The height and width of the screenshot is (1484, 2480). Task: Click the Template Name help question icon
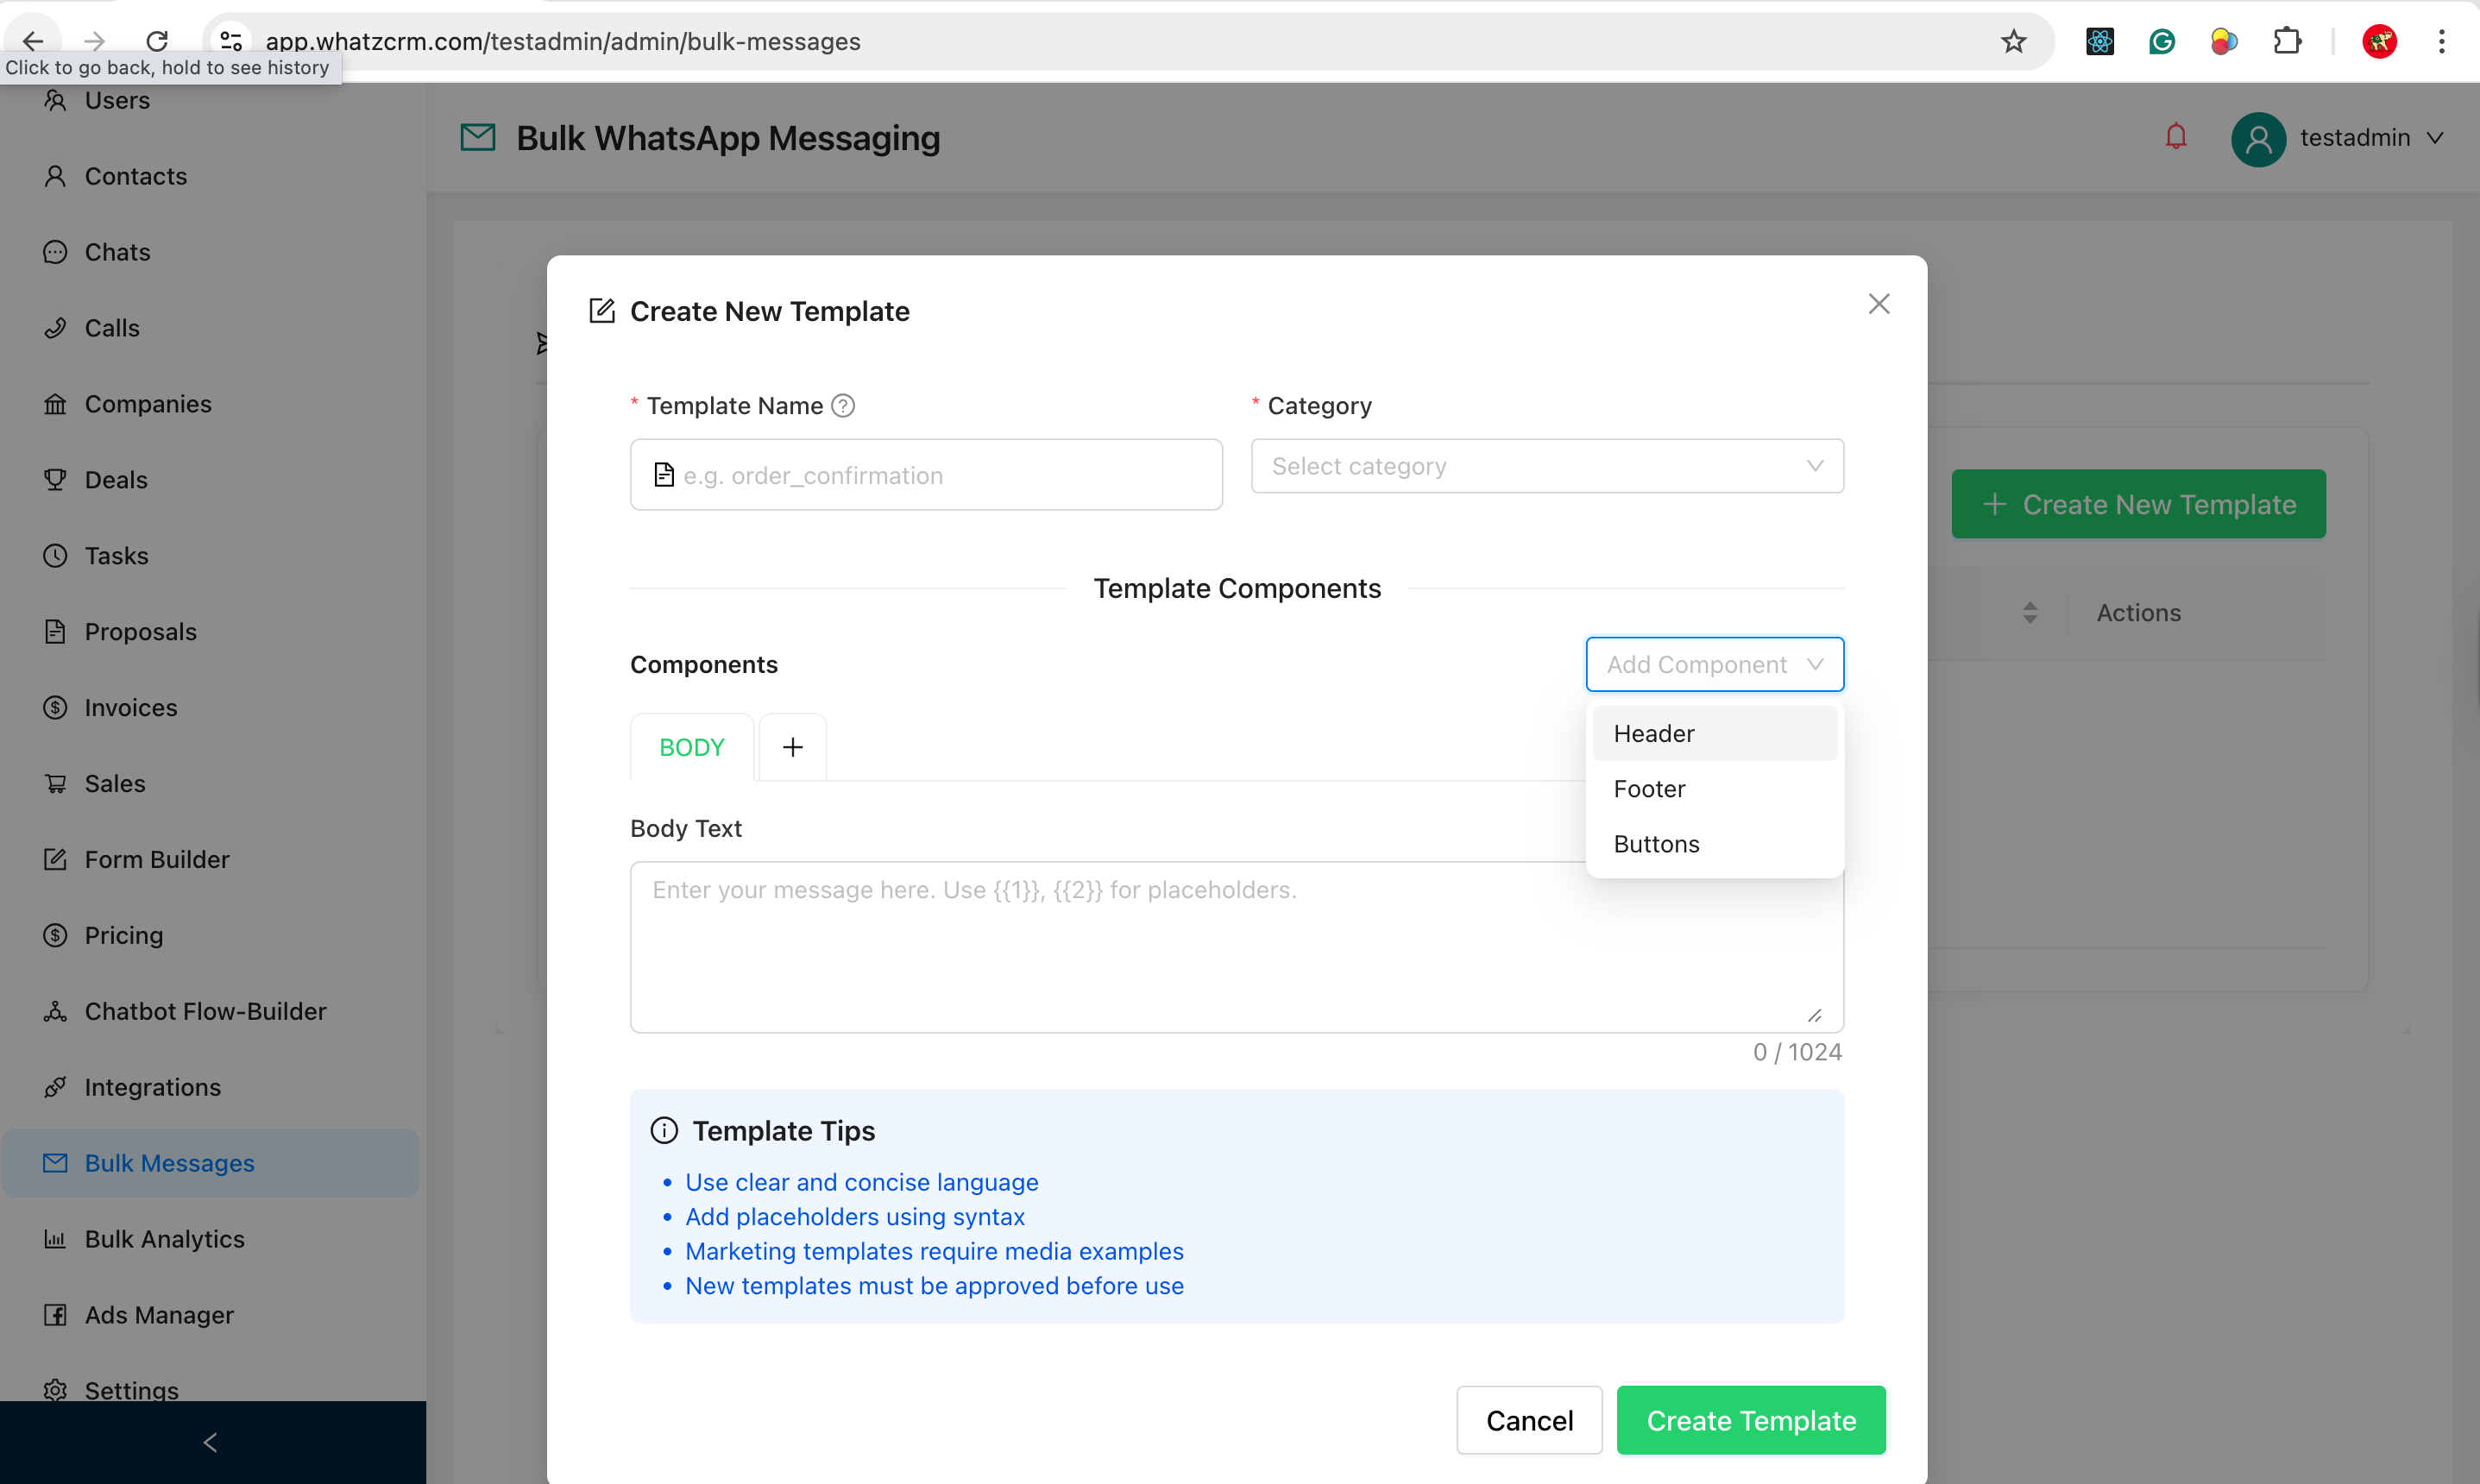coord(843,405)
